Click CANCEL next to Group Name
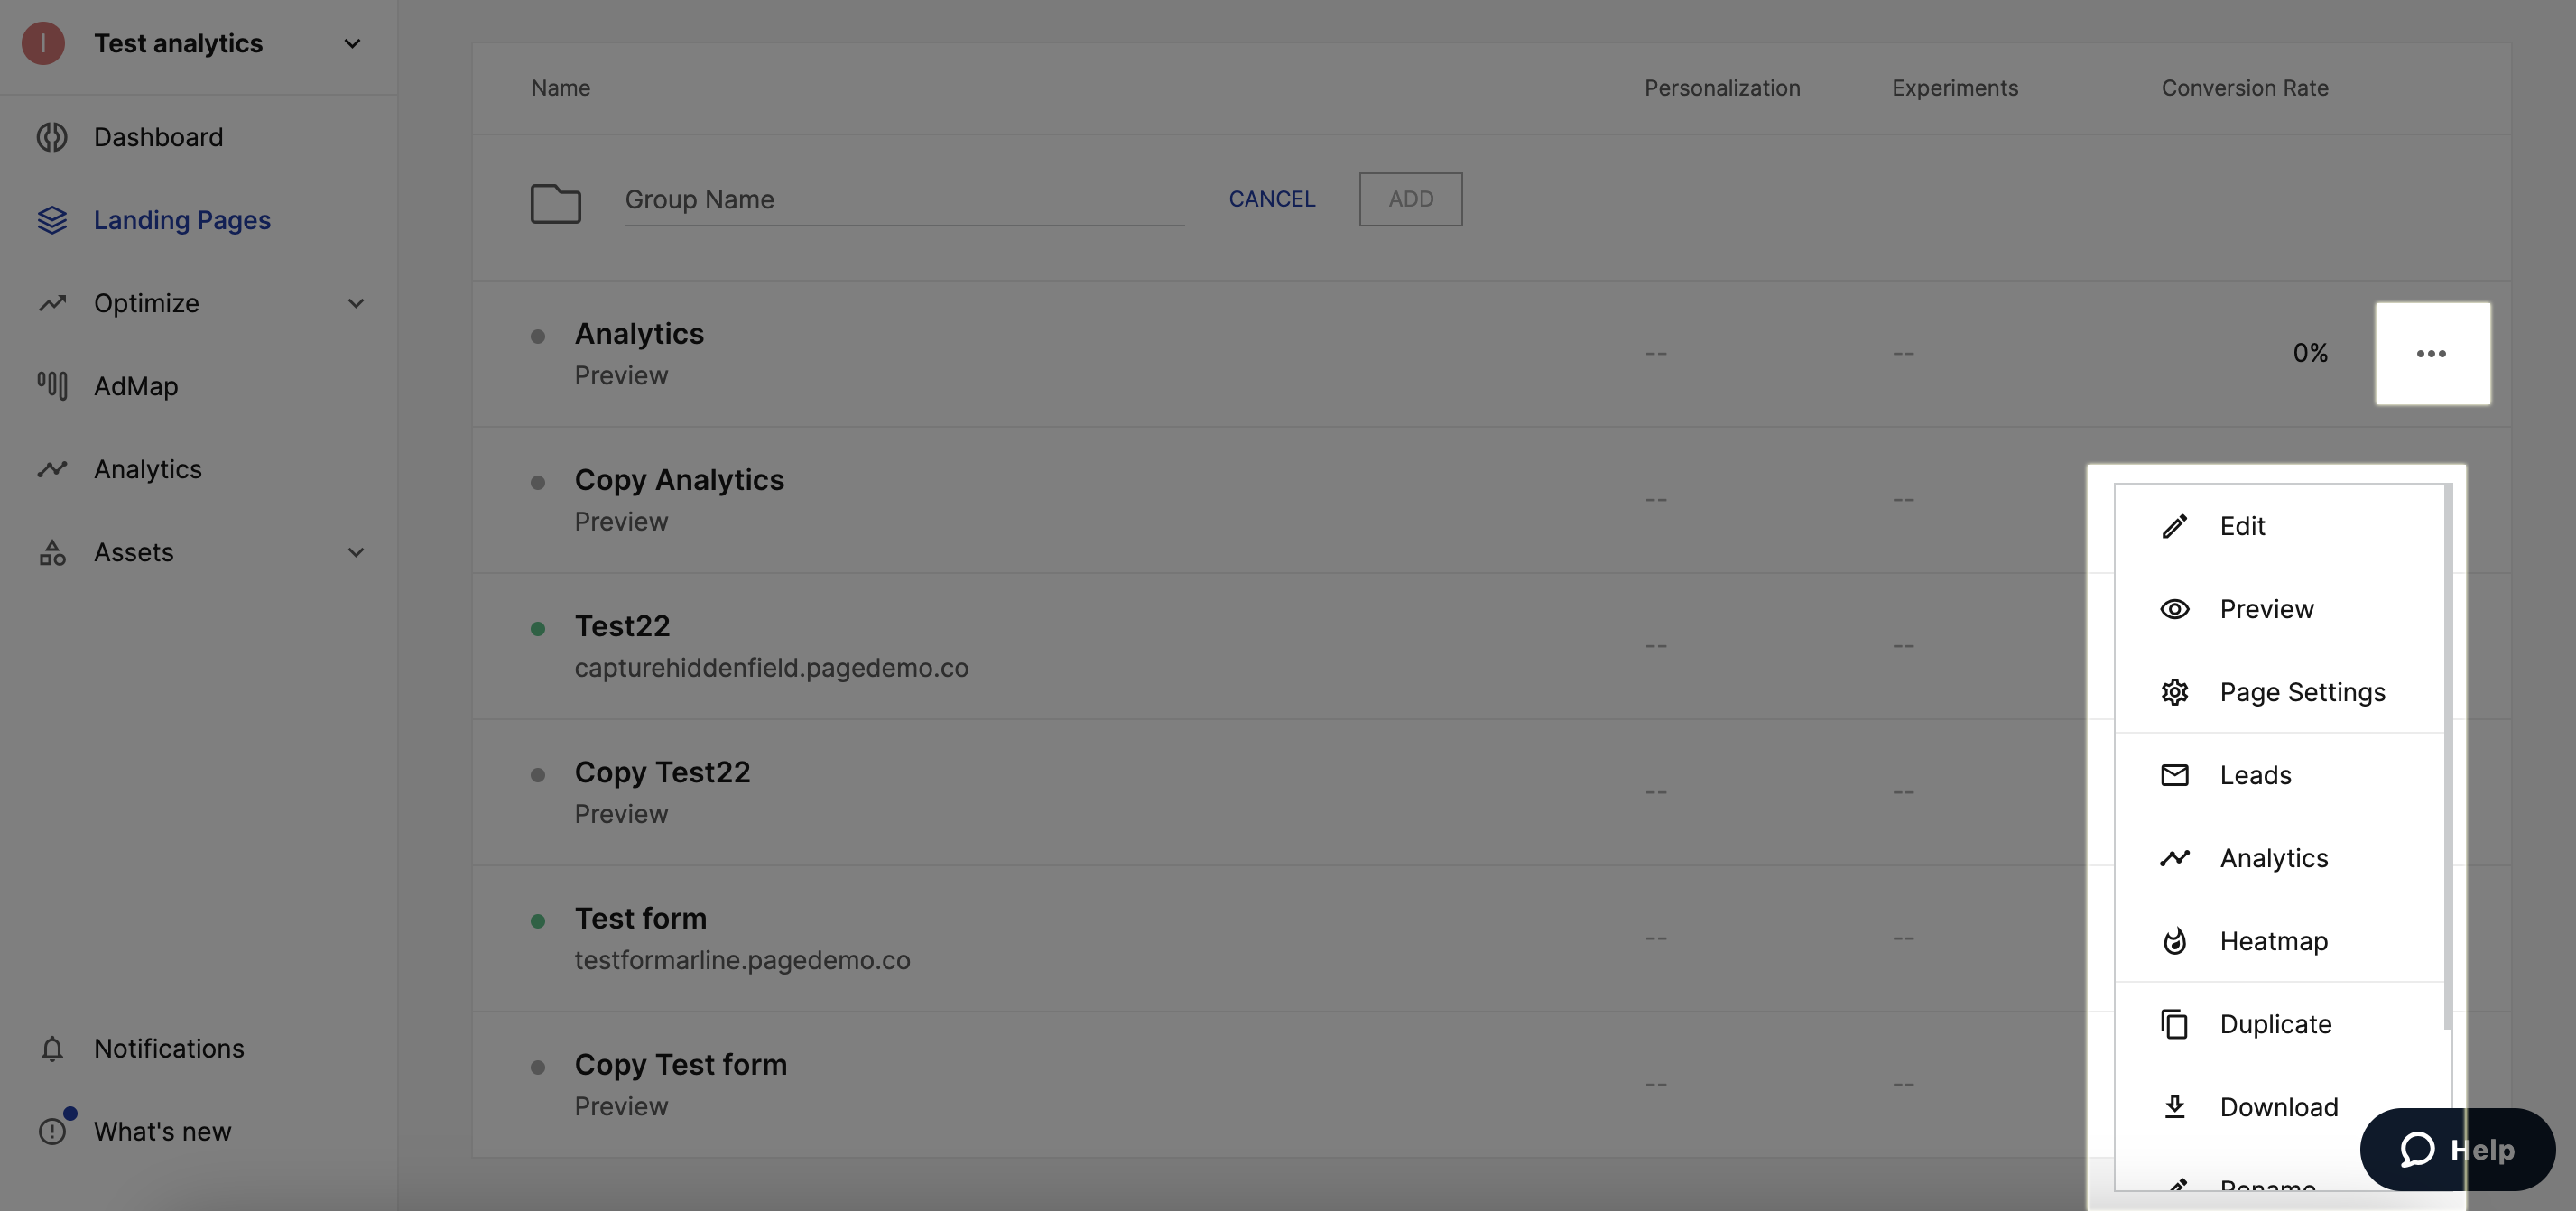Image resolution: width=2576 pixels, height=1211 pixels. coord(1271,199)
